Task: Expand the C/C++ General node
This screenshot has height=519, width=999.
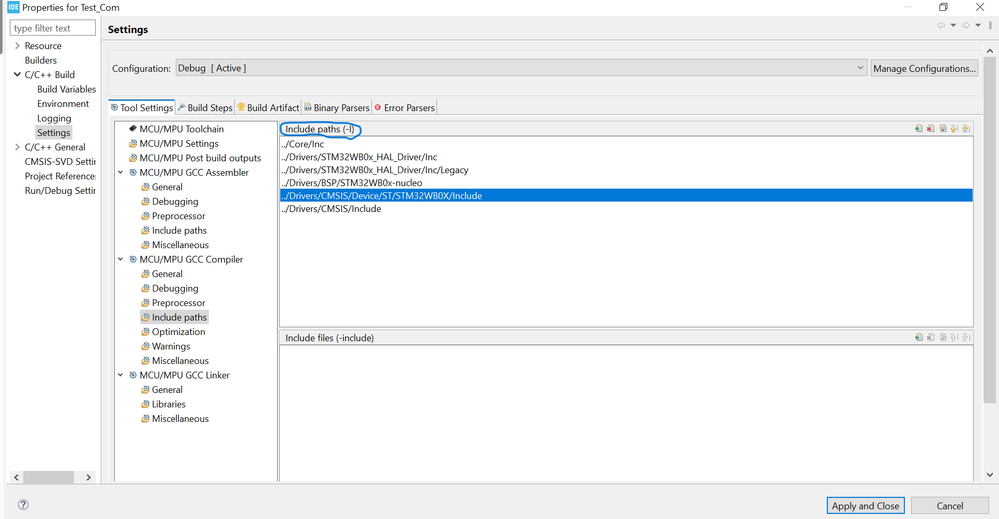Action: pyautogui.click(x=17, y=147)
